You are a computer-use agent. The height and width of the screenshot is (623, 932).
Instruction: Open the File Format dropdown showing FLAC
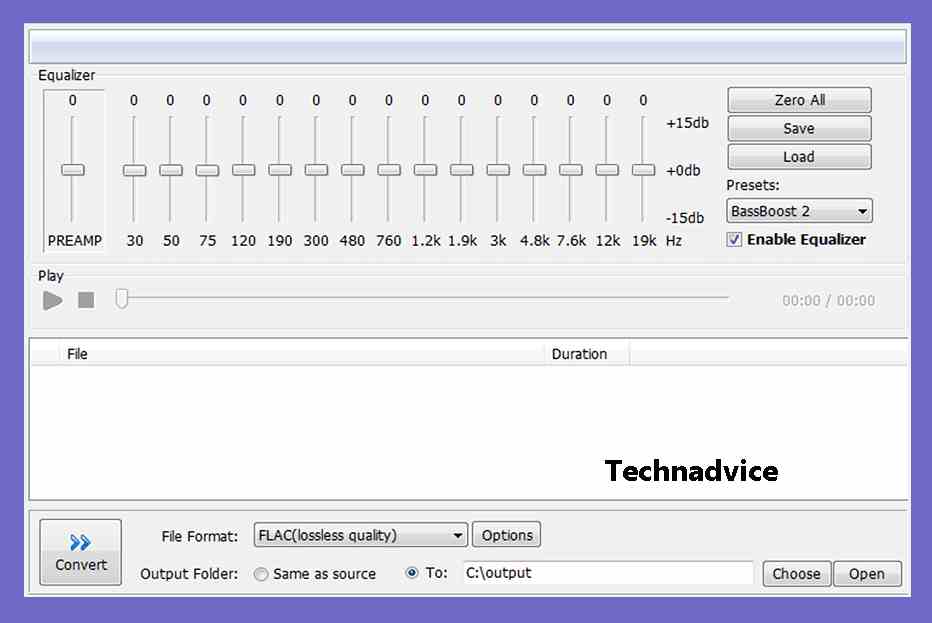pyautogui.click(x=361, y=535)
